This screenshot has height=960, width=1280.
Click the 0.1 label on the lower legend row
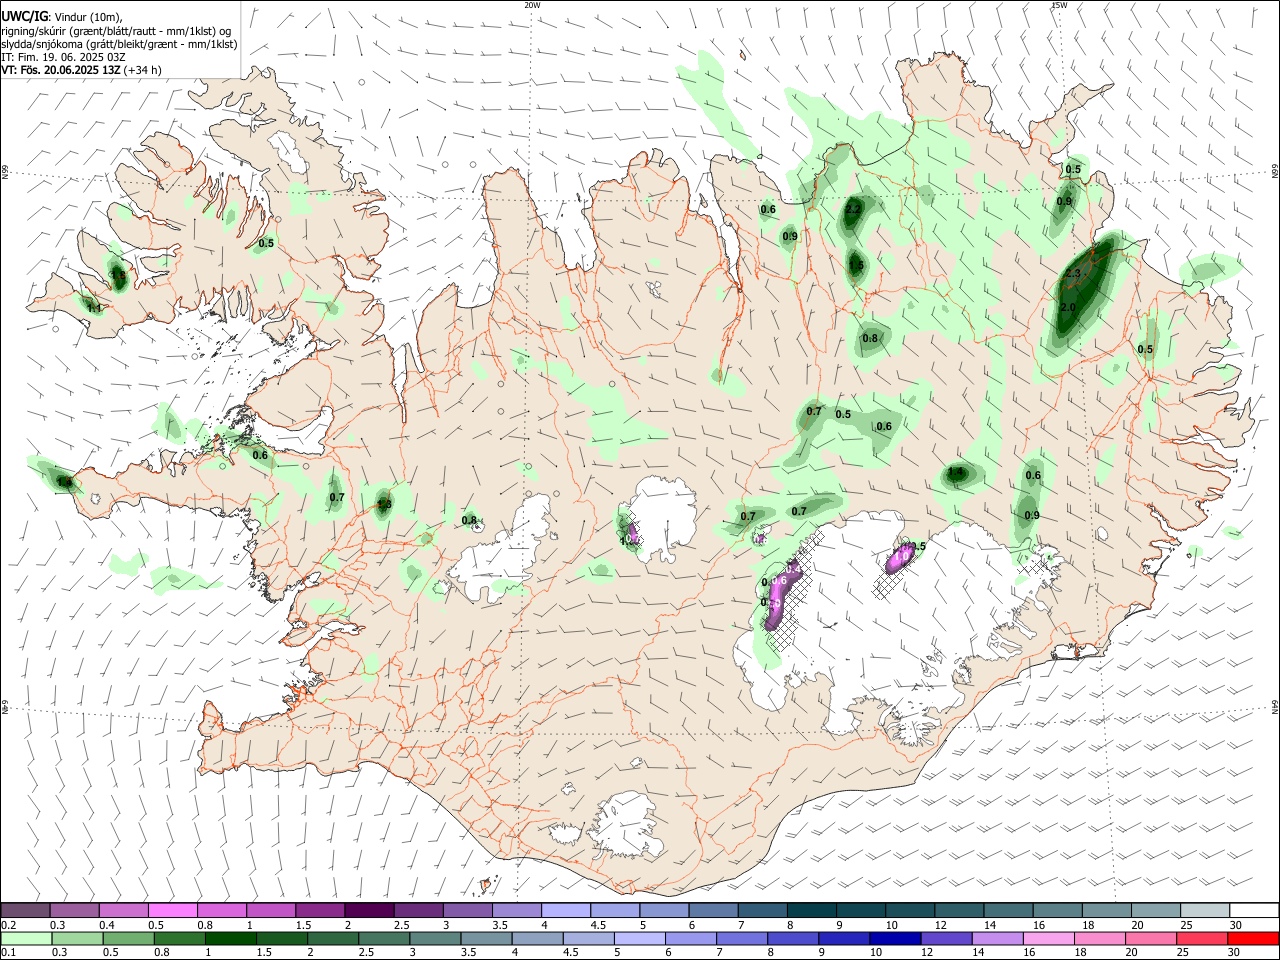click(x=9, y=954)
